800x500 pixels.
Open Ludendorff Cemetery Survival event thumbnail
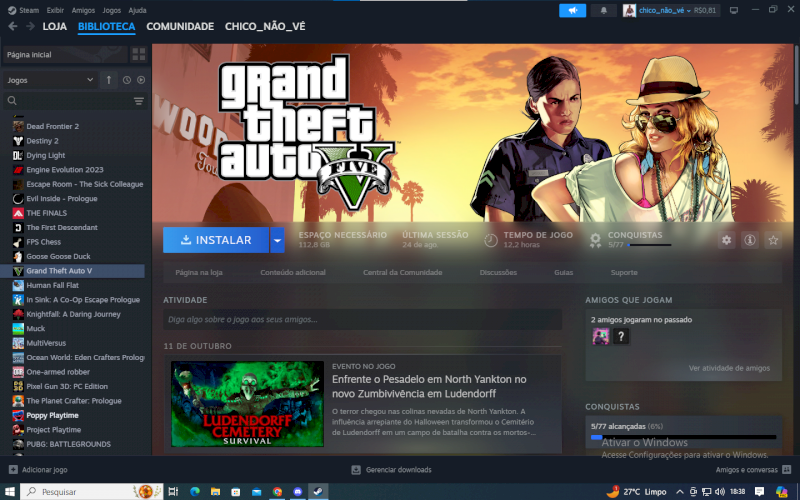247,404
